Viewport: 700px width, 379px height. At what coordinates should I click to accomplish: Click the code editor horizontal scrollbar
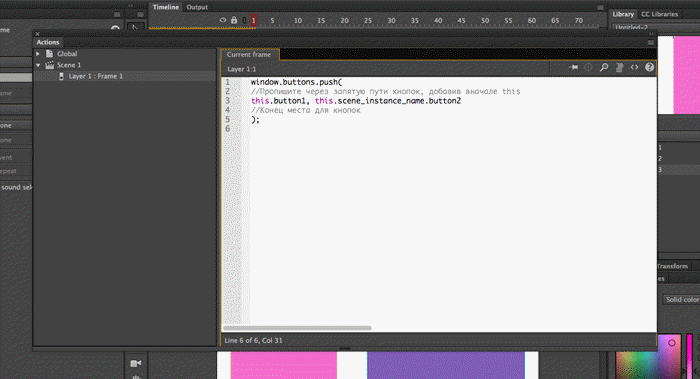coord(297,328)
